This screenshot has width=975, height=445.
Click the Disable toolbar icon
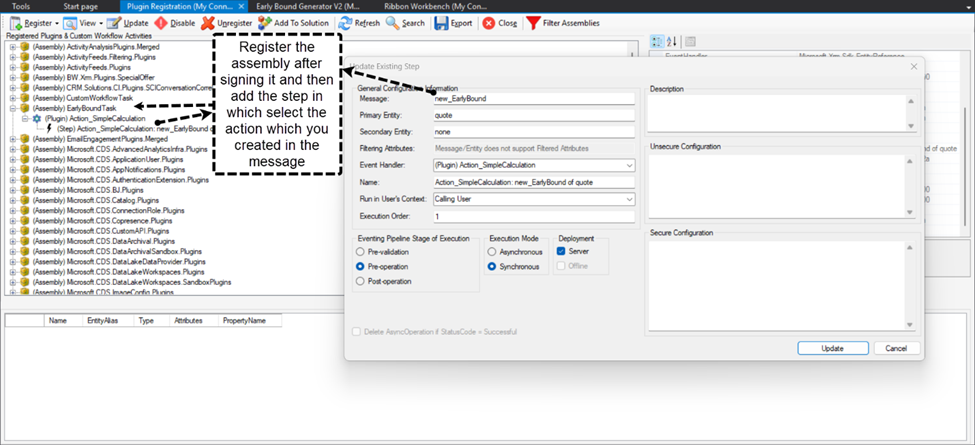click(x=160, y=23)
